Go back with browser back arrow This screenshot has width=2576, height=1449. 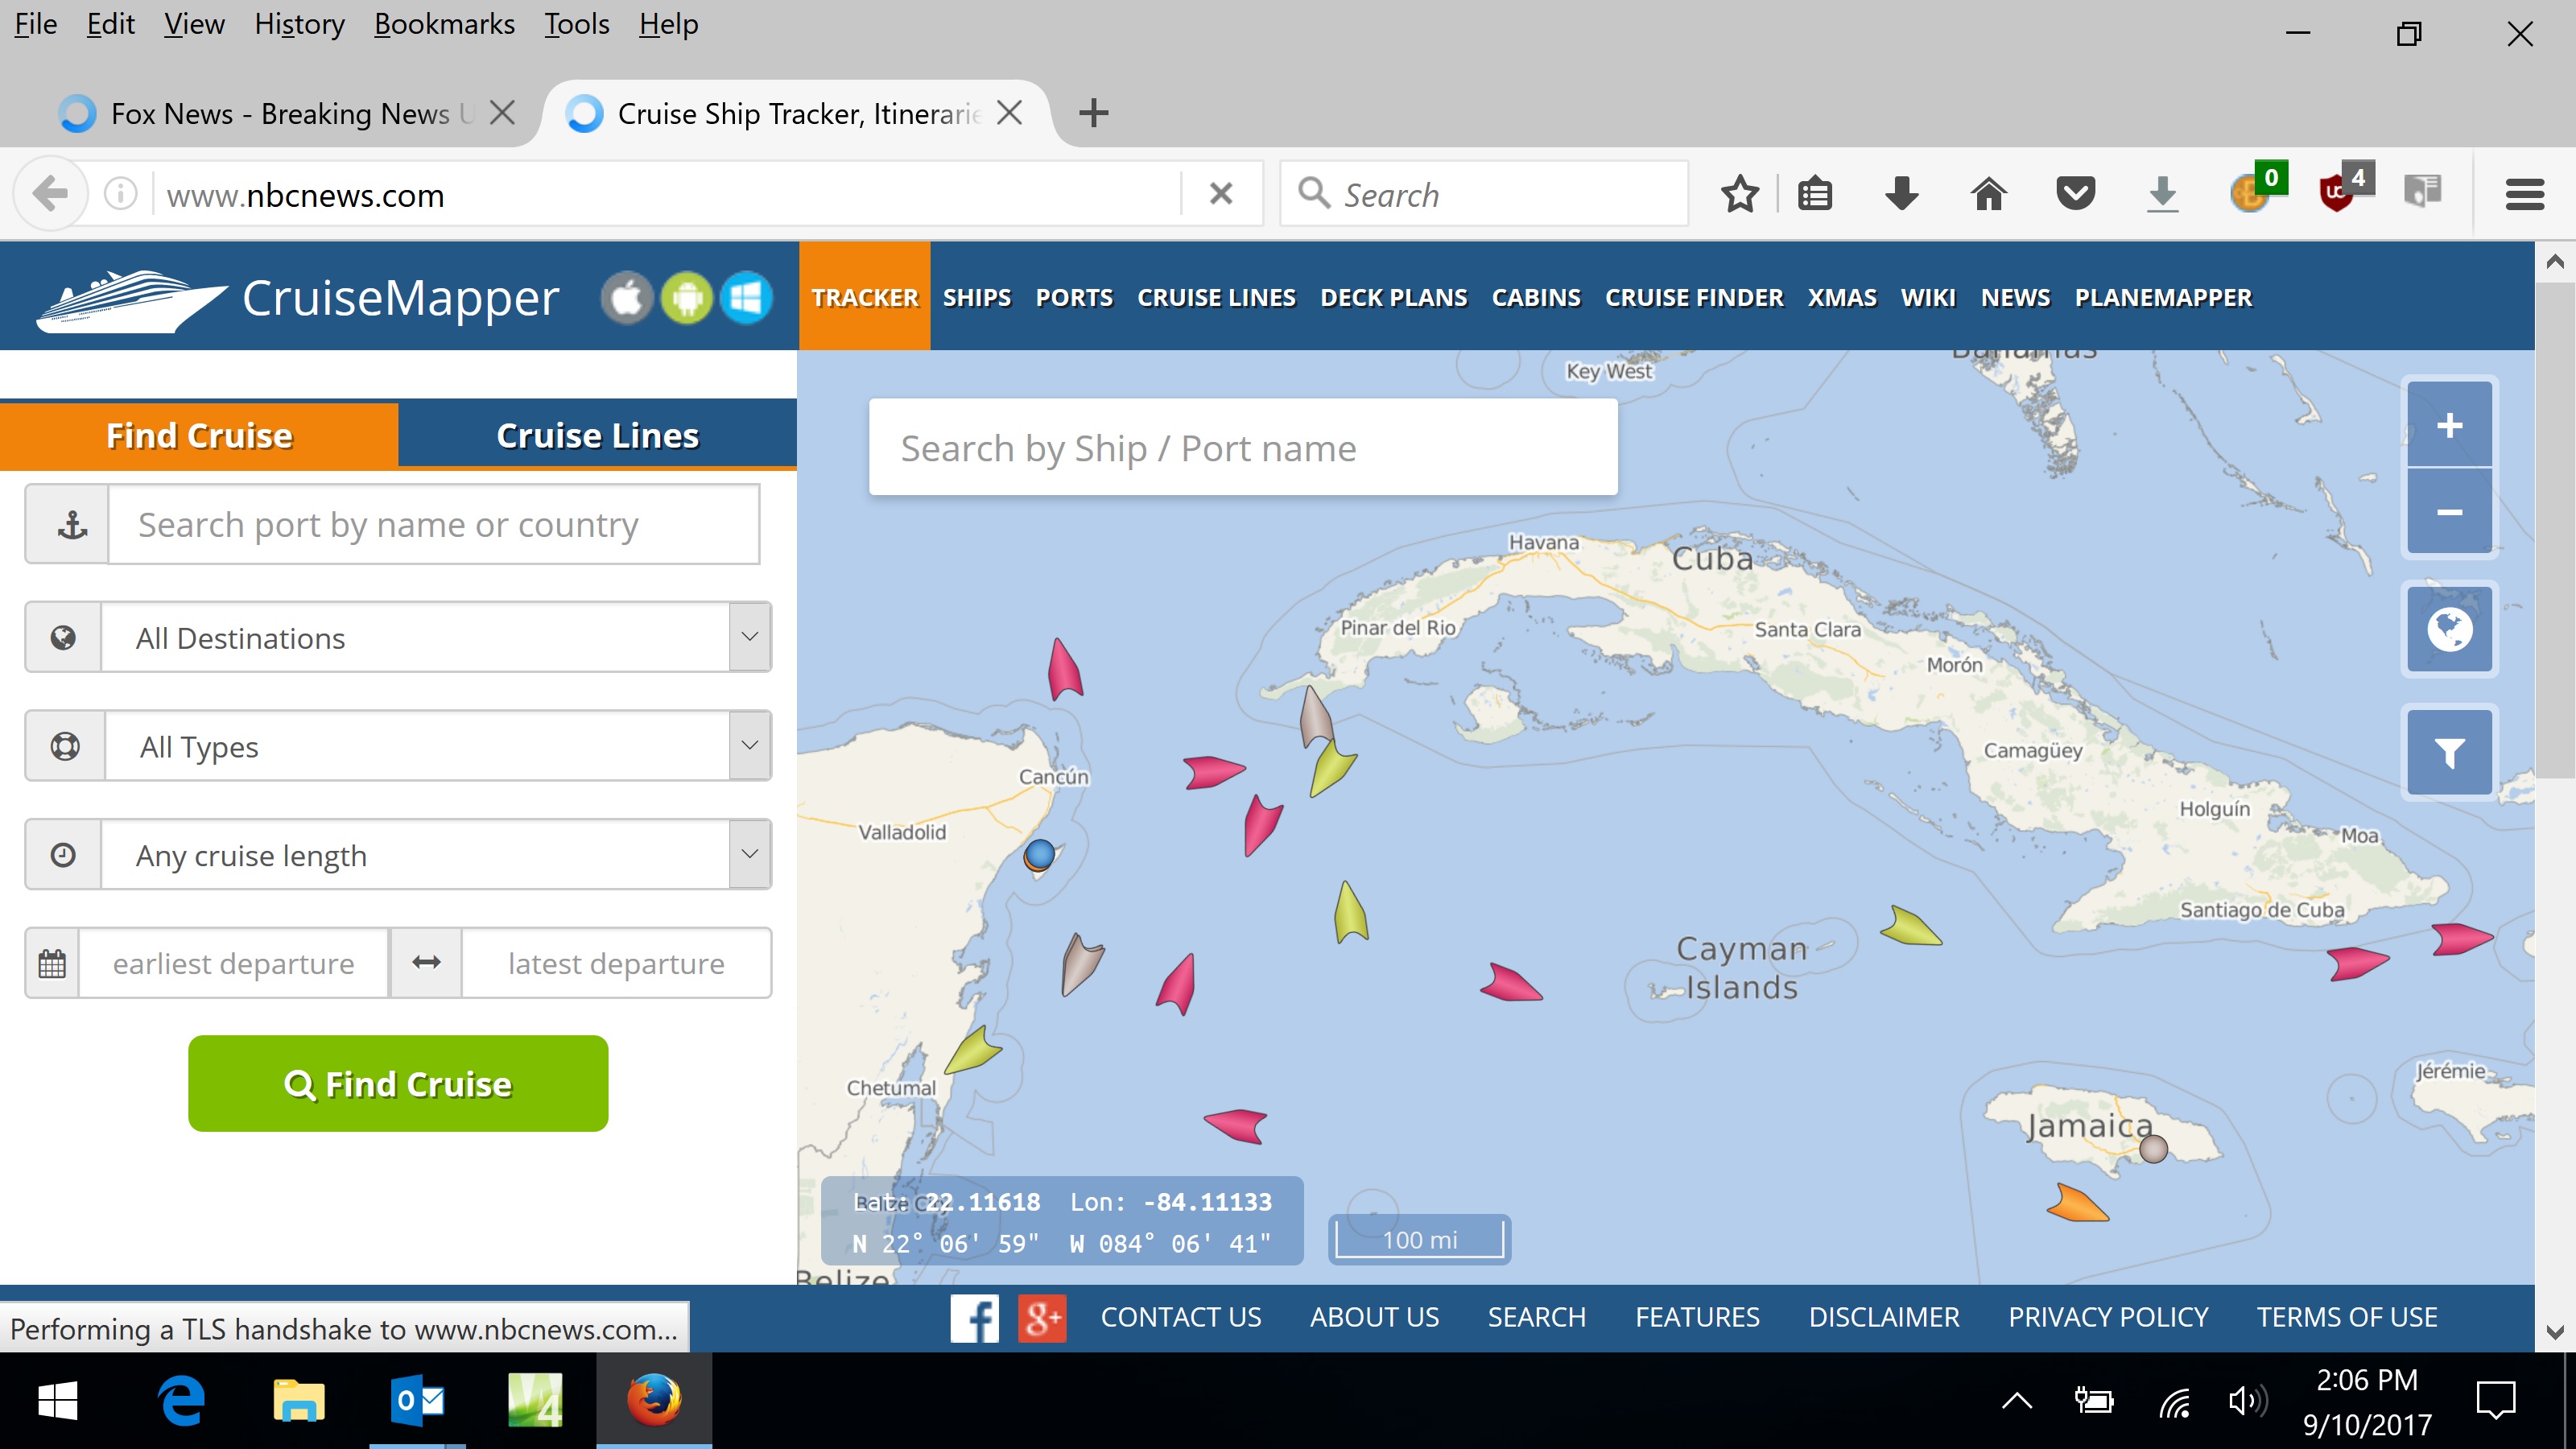tap(50, 194)
